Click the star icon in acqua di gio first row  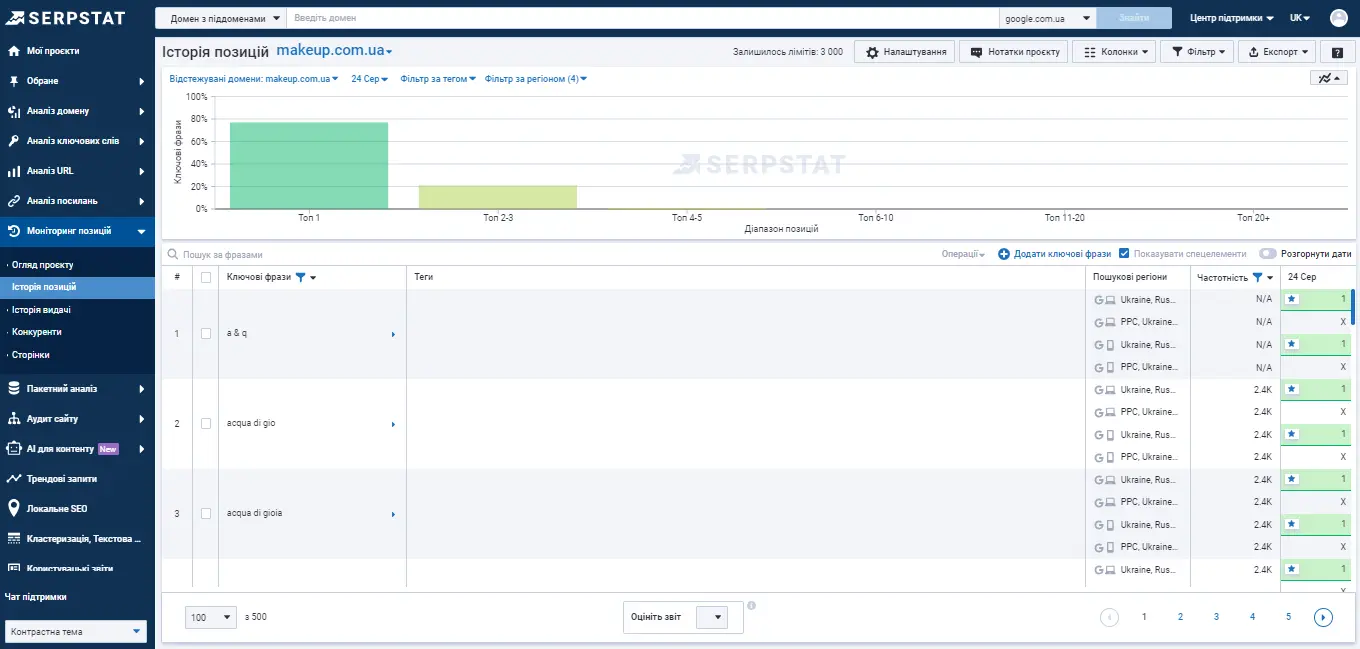point(1291,389)
